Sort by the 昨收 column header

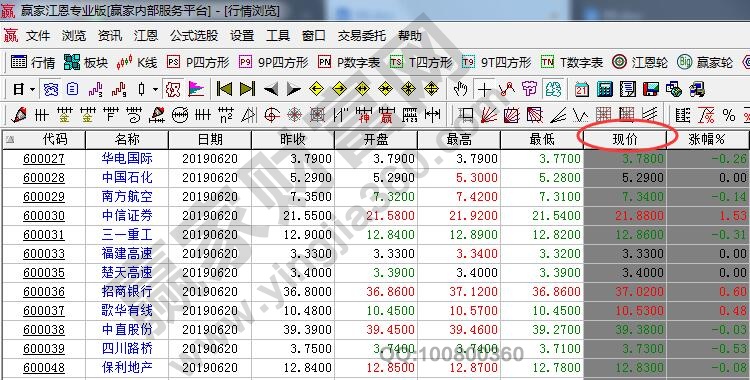(293, 139)
